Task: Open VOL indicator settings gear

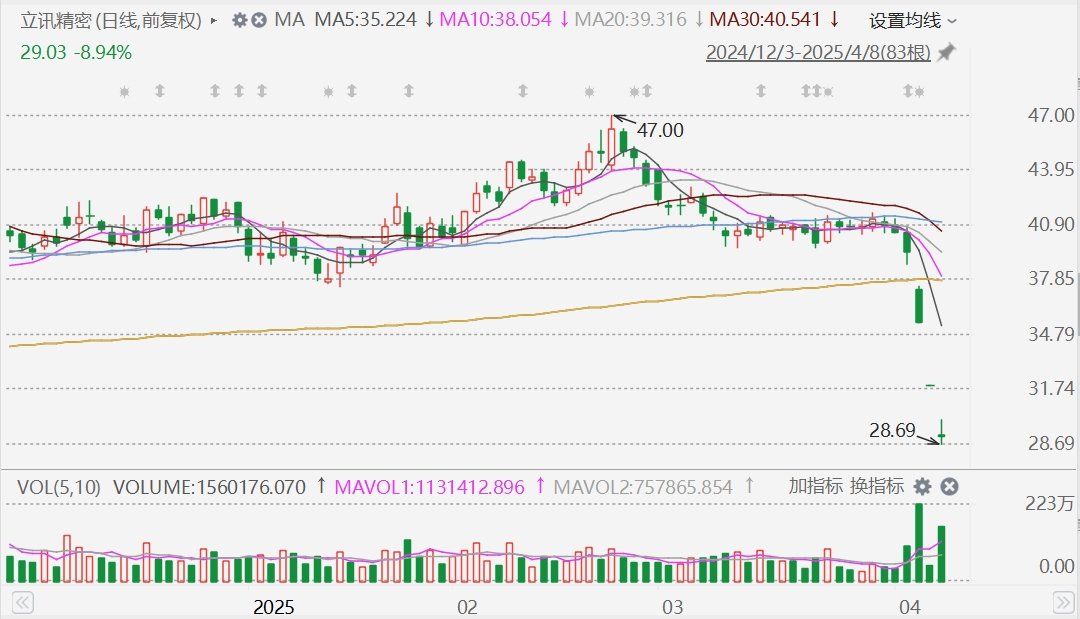Action: point(922,487)
